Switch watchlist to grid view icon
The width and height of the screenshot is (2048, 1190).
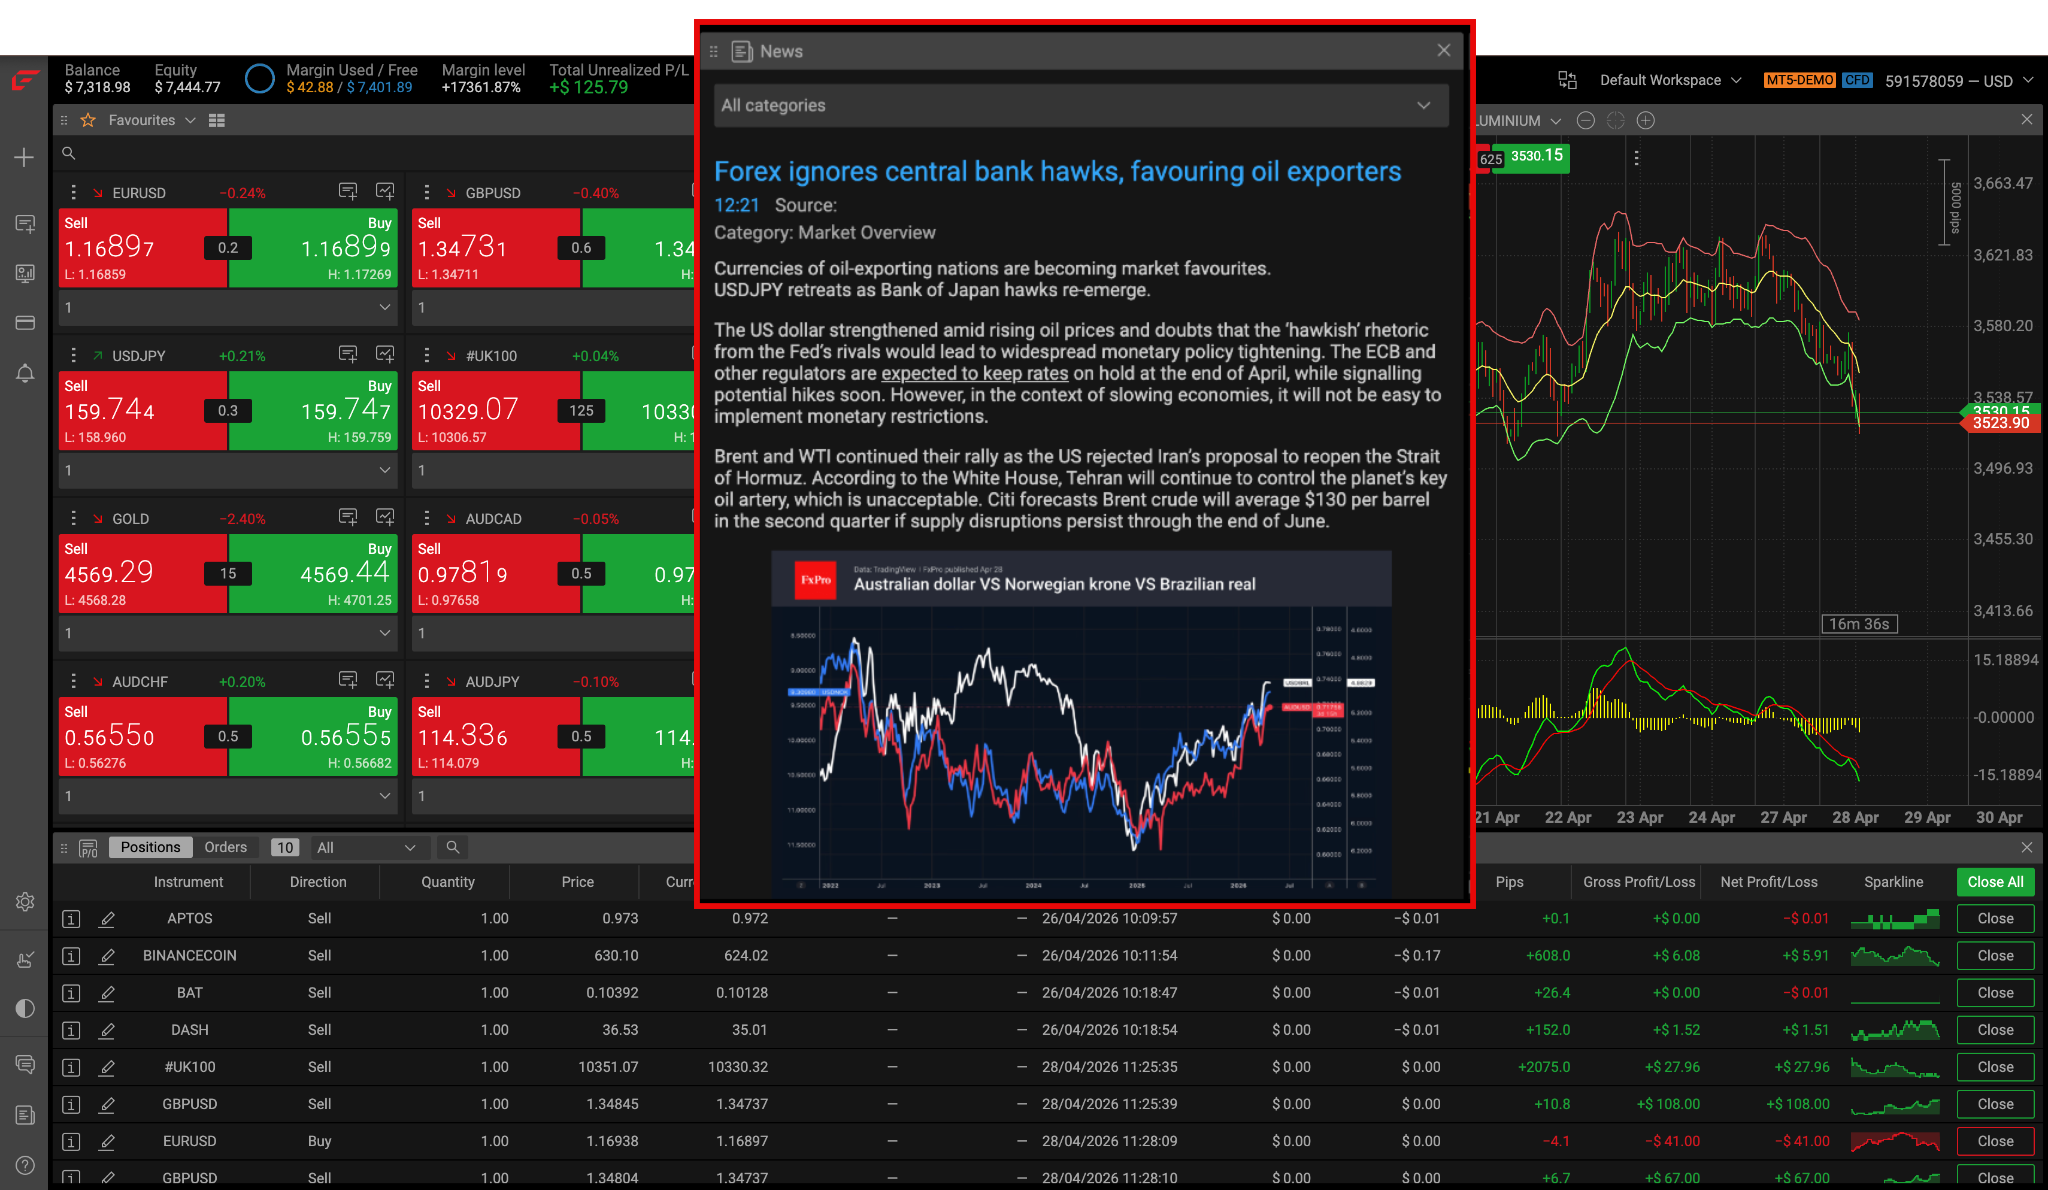coord(217,120)
